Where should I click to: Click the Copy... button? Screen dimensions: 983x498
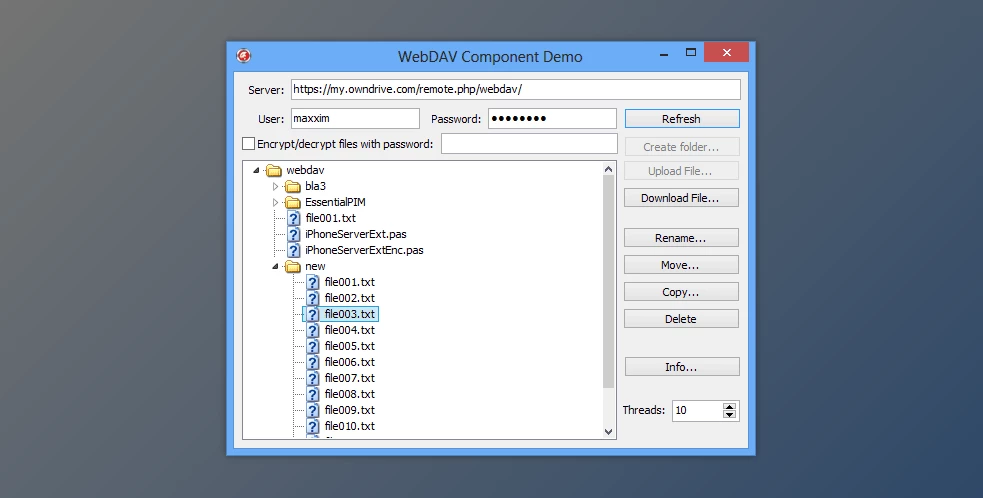[681, 292]
